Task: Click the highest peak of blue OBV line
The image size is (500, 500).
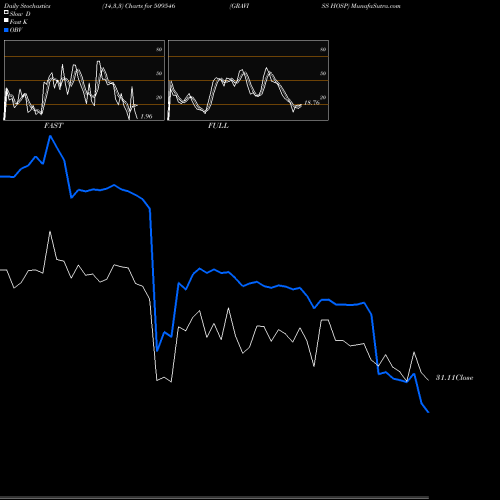Action: 50,136
